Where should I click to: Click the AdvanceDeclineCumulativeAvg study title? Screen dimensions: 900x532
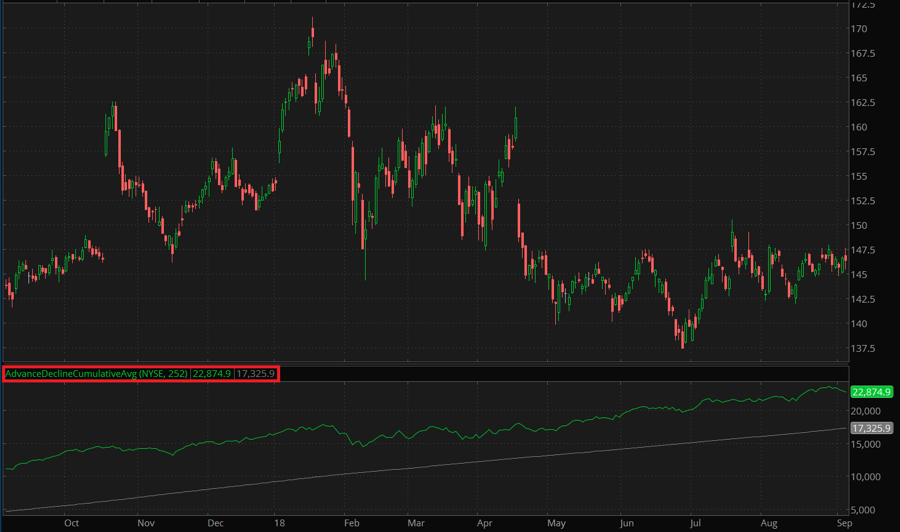click(x=96, y=374)
